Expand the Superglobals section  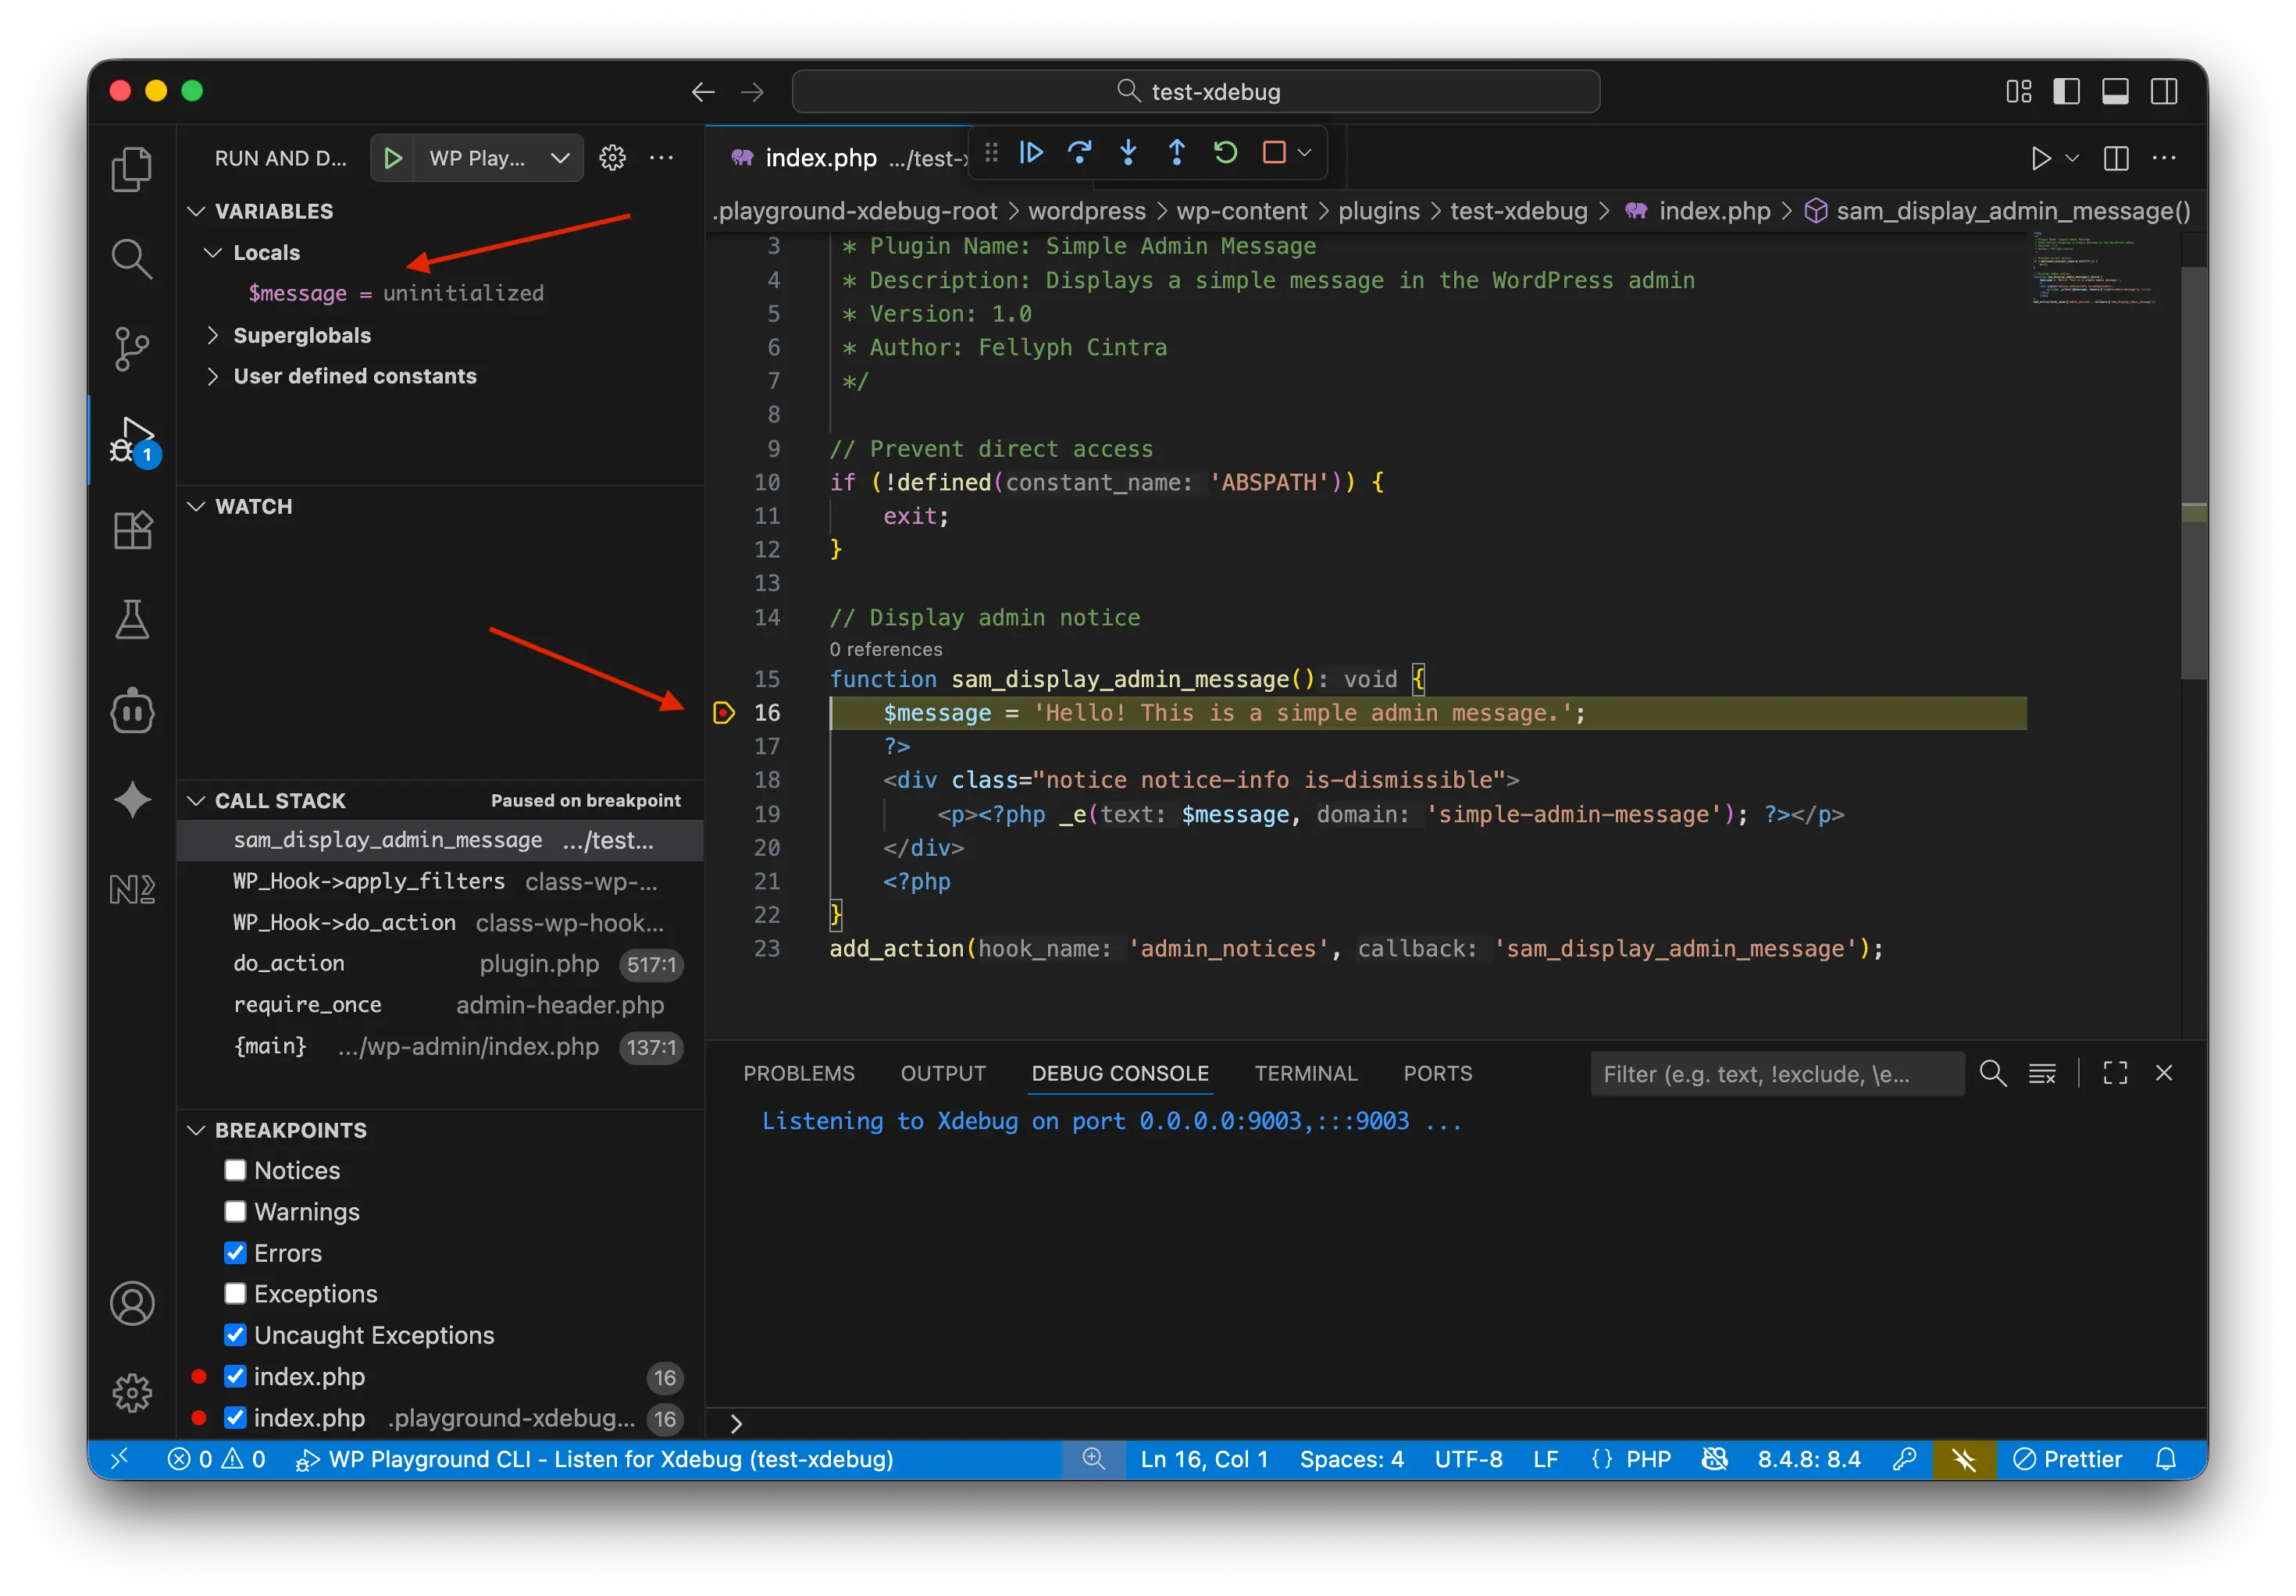coord(213,334)
